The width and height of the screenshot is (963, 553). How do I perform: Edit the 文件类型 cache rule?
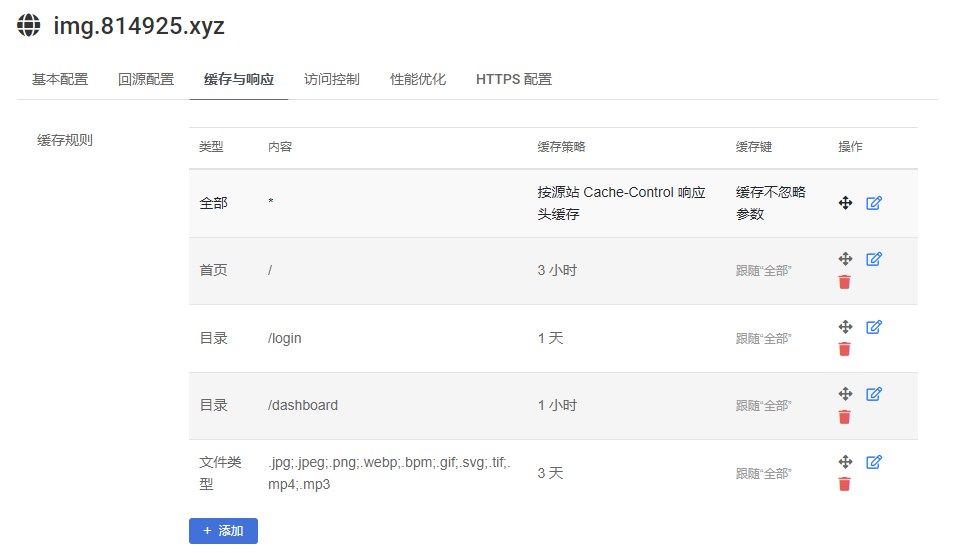click(874, 462)
